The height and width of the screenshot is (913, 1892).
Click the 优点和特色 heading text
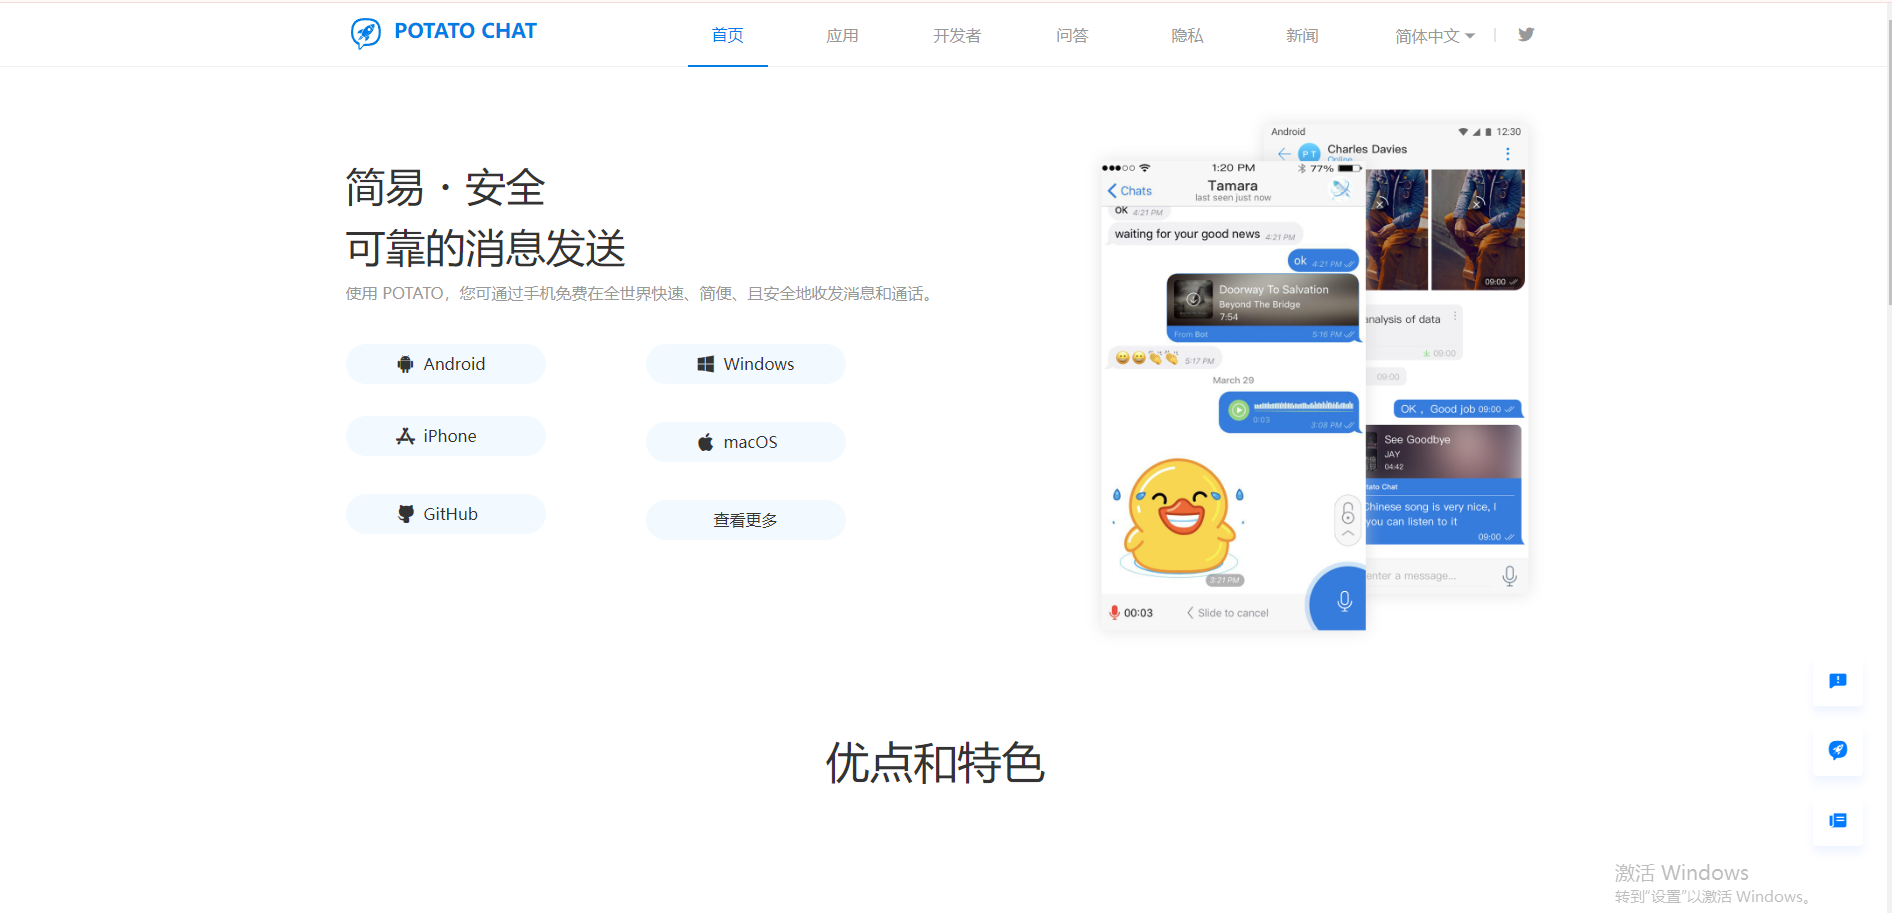click(935, 763)
